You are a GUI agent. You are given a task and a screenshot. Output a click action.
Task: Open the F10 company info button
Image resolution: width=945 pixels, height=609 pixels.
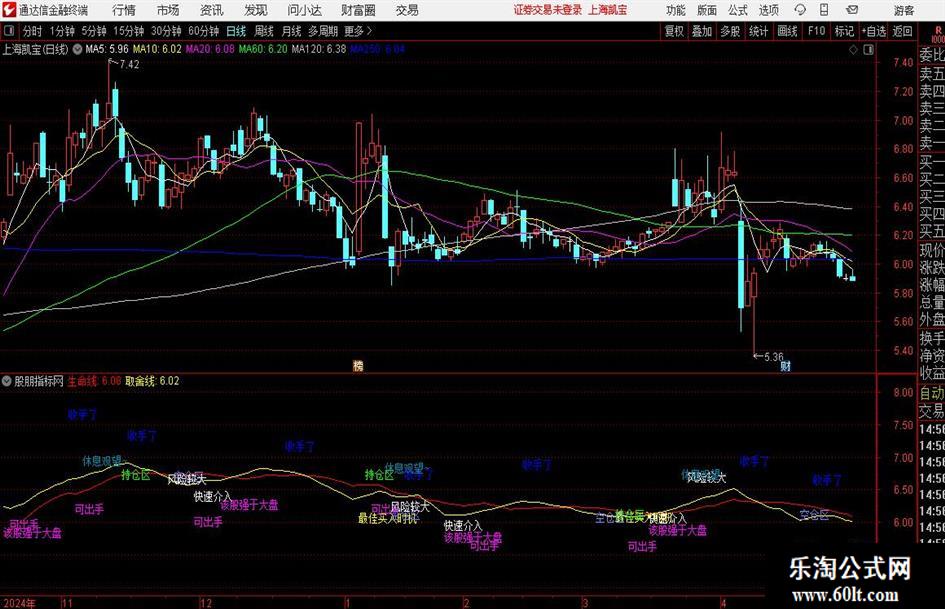click(x=817, y=31)
